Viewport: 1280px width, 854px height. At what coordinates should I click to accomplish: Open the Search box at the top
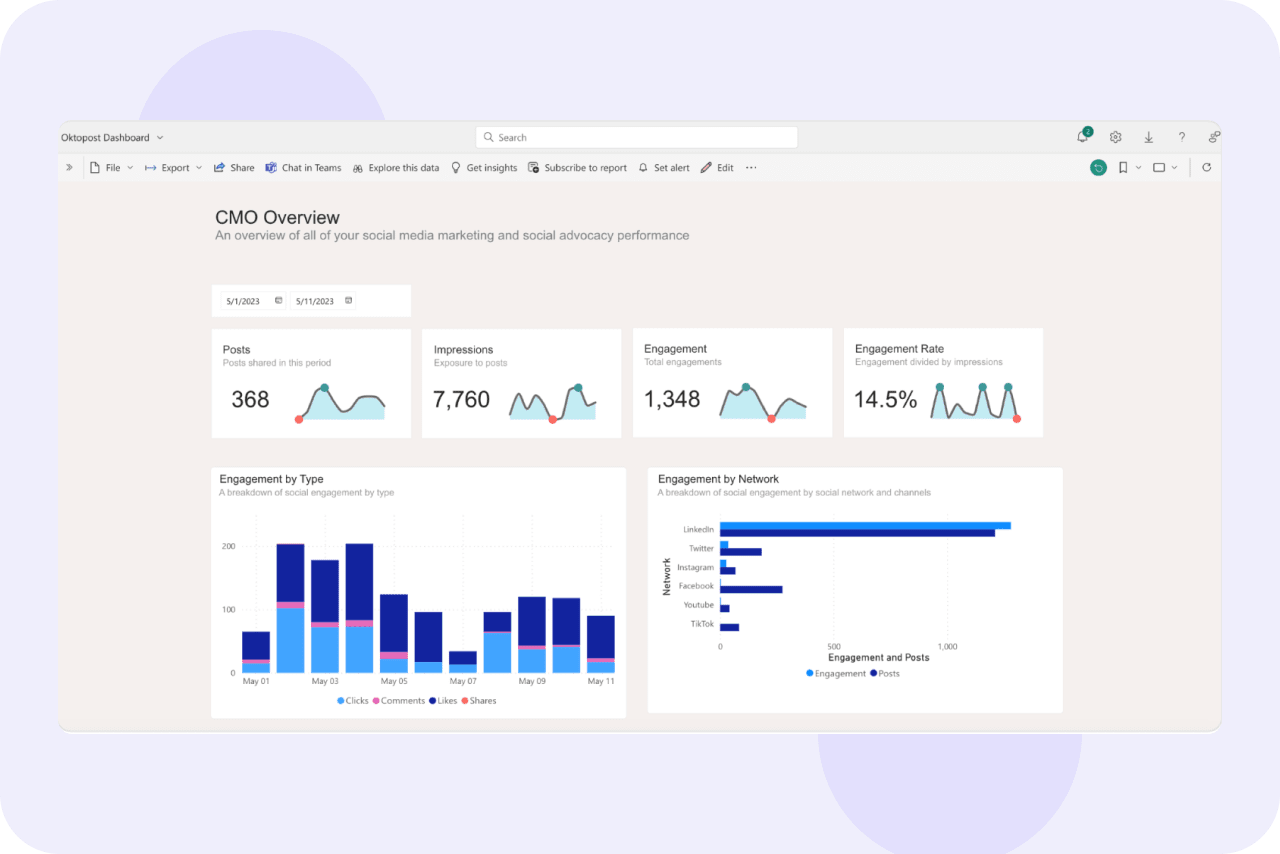click(636, 136)
